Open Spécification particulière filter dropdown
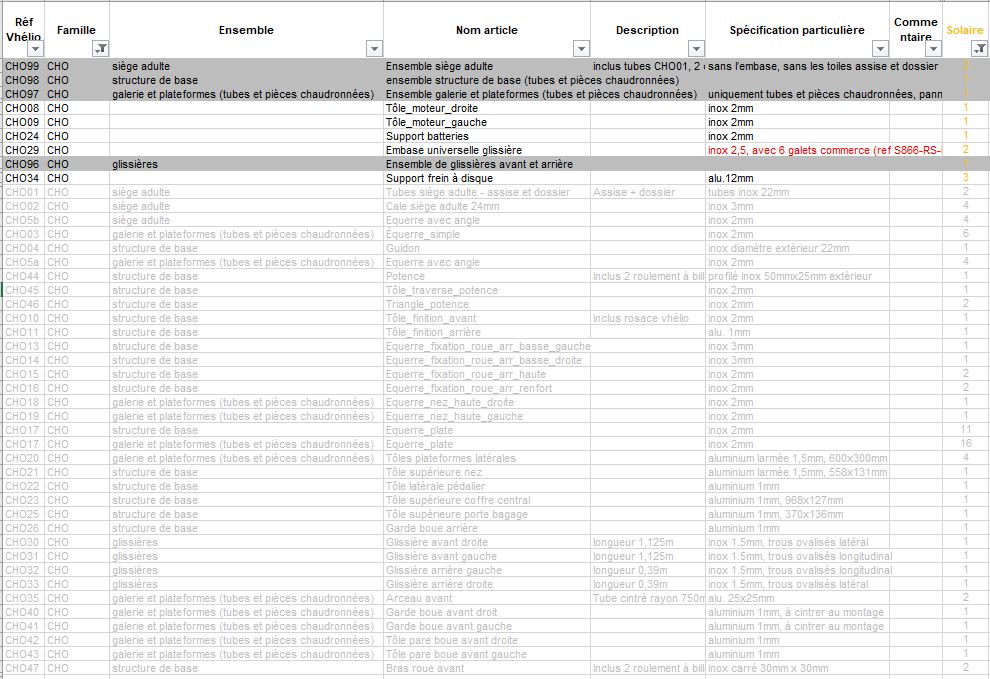Image resolution: width=990 pixels, height=679 pixels. [880, 49]
